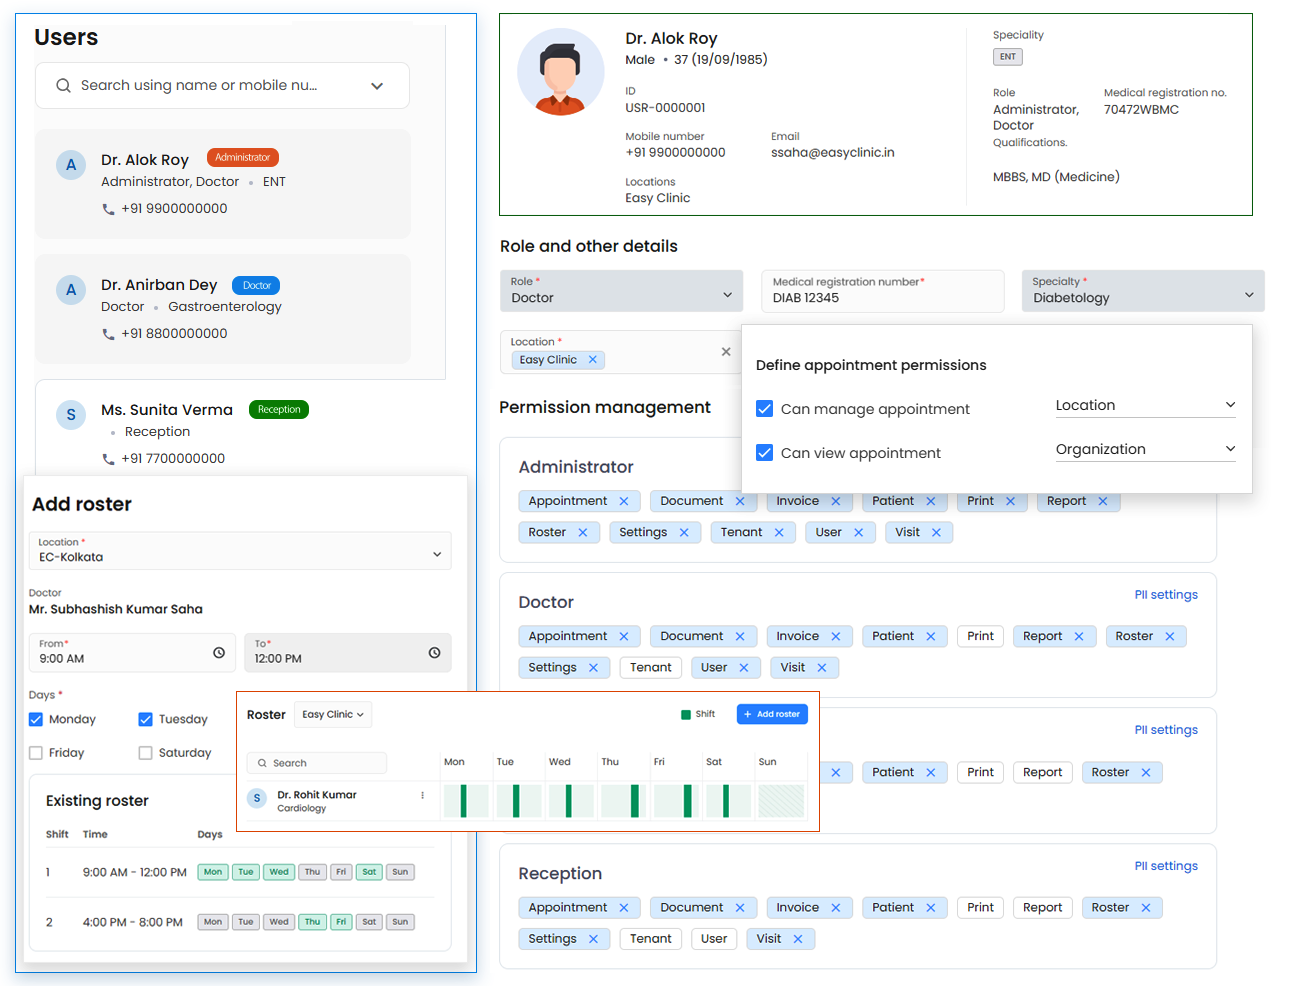Open the Role dropdown set to Doctor
This screenshot has height=986, width=1292.
coord(621,292)
